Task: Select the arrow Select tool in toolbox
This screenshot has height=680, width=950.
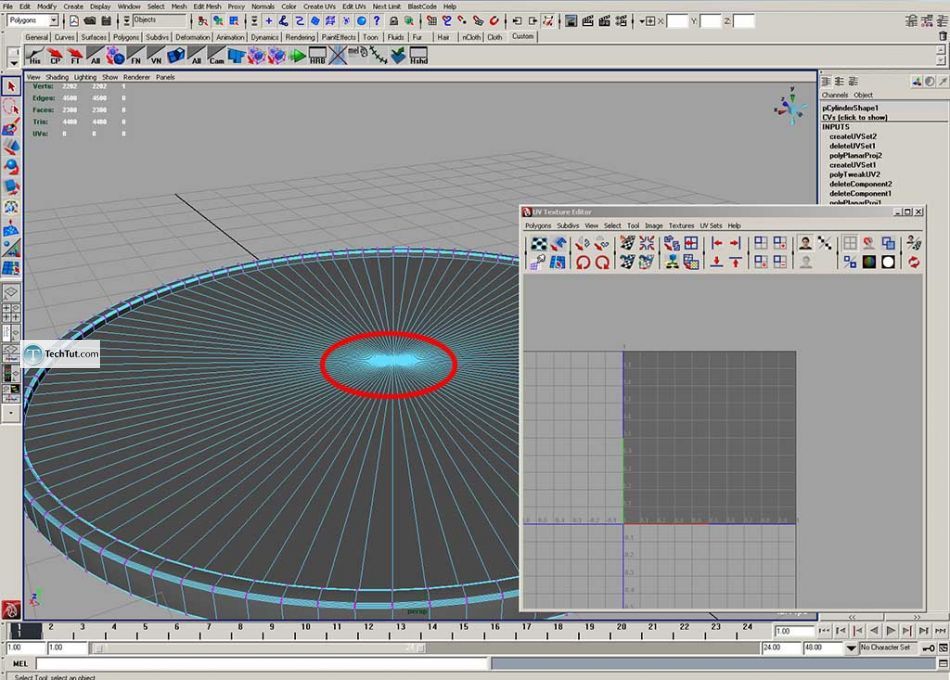Action: tap(11, 87)
